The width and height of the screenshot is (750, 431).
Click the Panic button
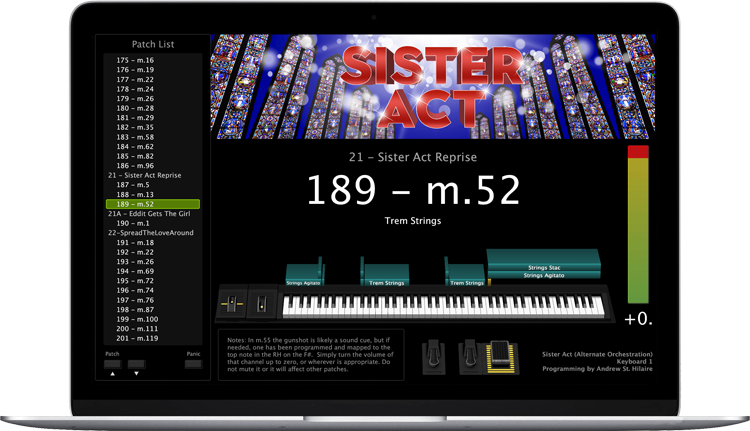tap(193, 364)
